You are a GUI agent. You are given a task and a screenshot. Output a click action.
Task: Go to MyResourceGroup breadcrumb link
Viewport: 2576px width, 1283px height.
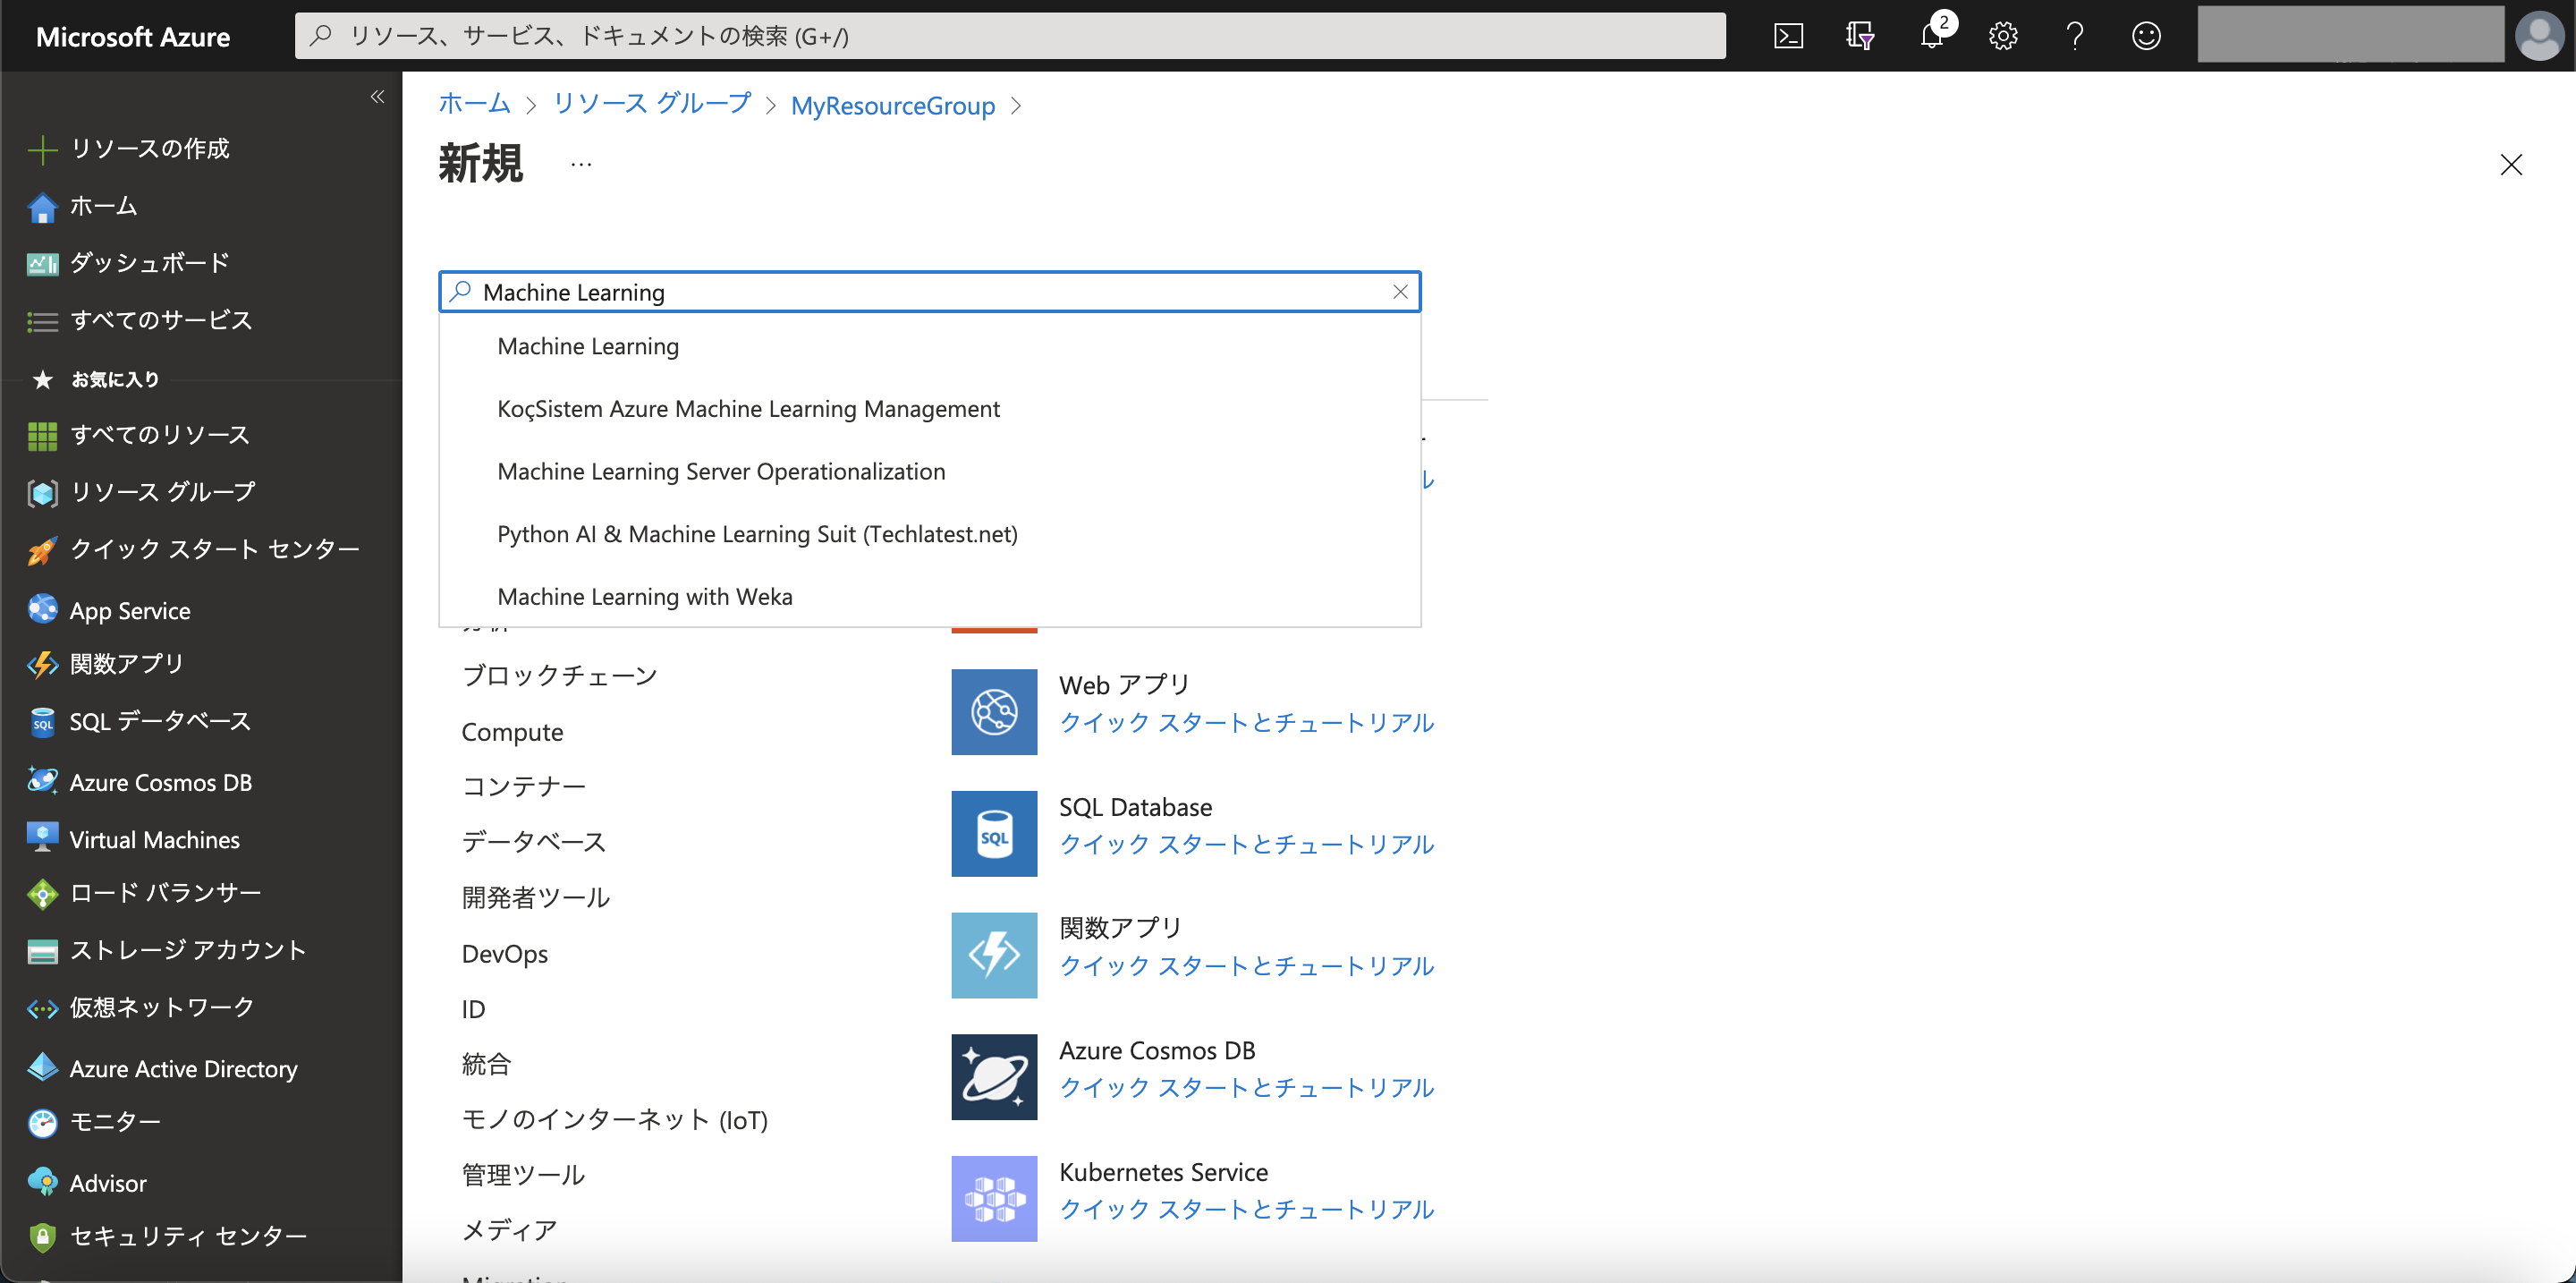(x=892, y=105)
